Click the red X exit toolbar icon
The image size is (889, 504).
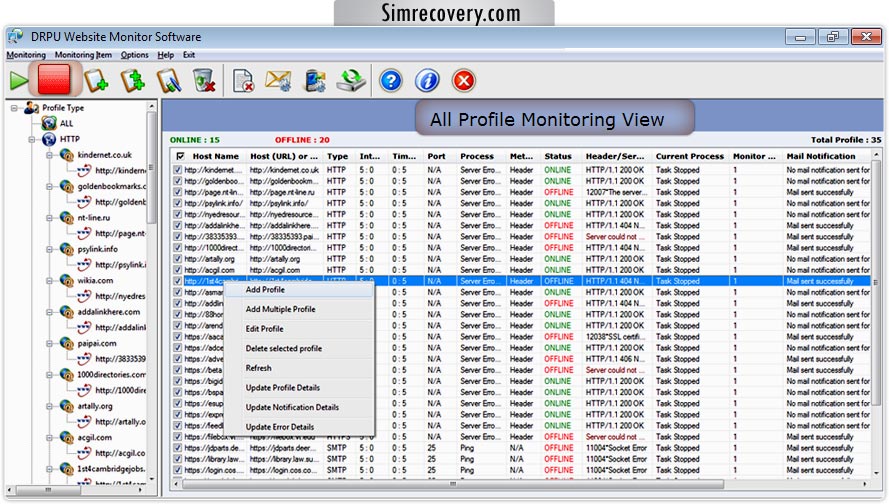(463, 81)
